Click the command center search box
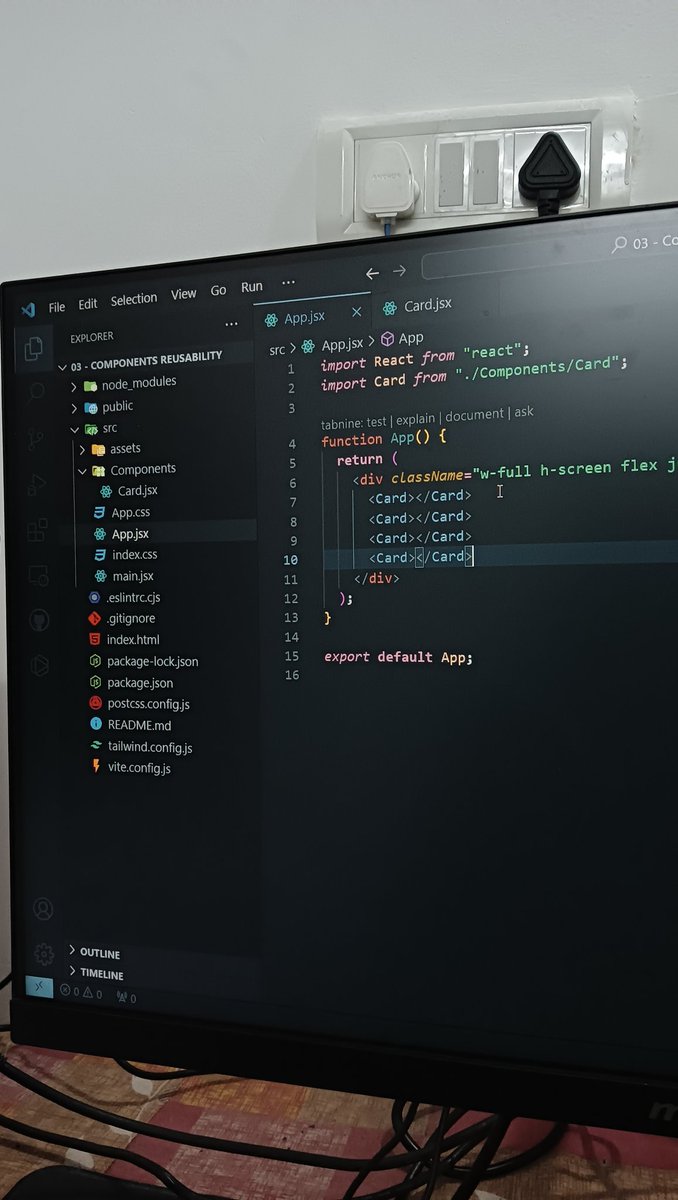 coord(550,254)
